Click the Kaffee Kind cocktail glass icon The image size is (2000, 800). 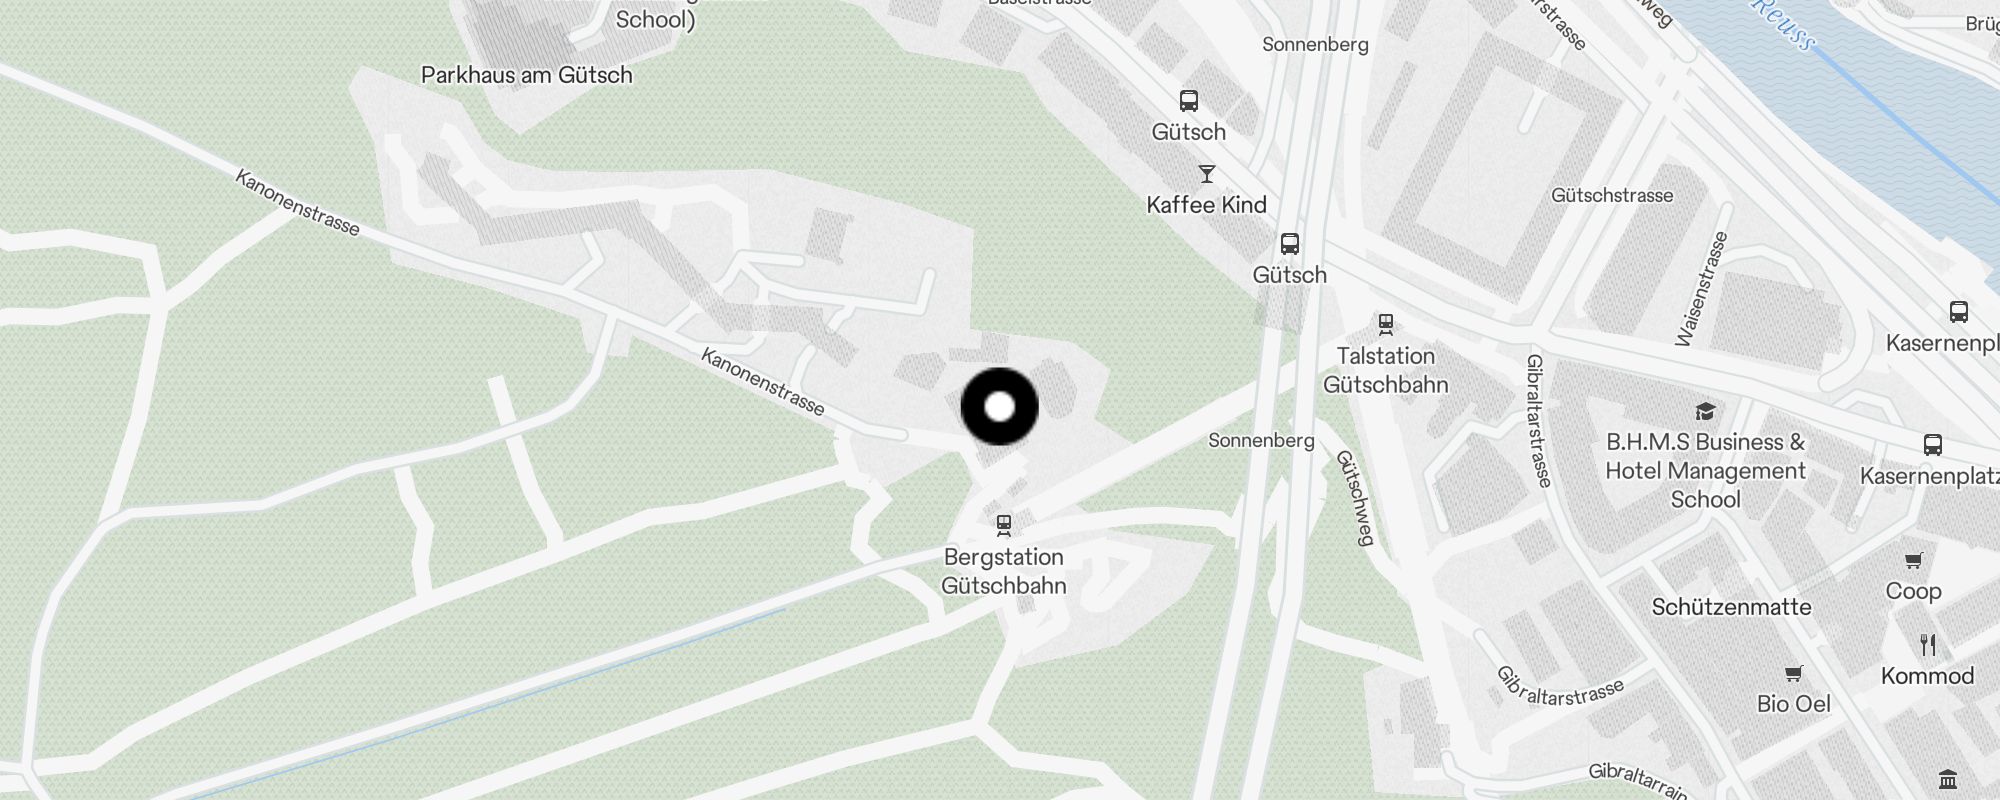[1207, 174]
